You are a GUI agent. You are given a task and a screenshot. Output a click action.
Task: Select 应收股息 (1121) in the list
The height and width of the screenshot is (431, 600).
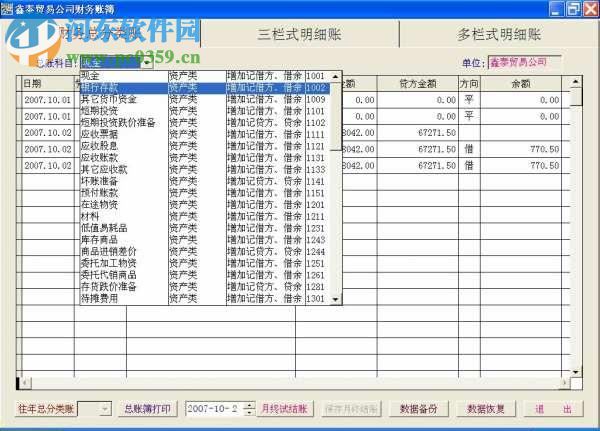click(x=205, y=146)
